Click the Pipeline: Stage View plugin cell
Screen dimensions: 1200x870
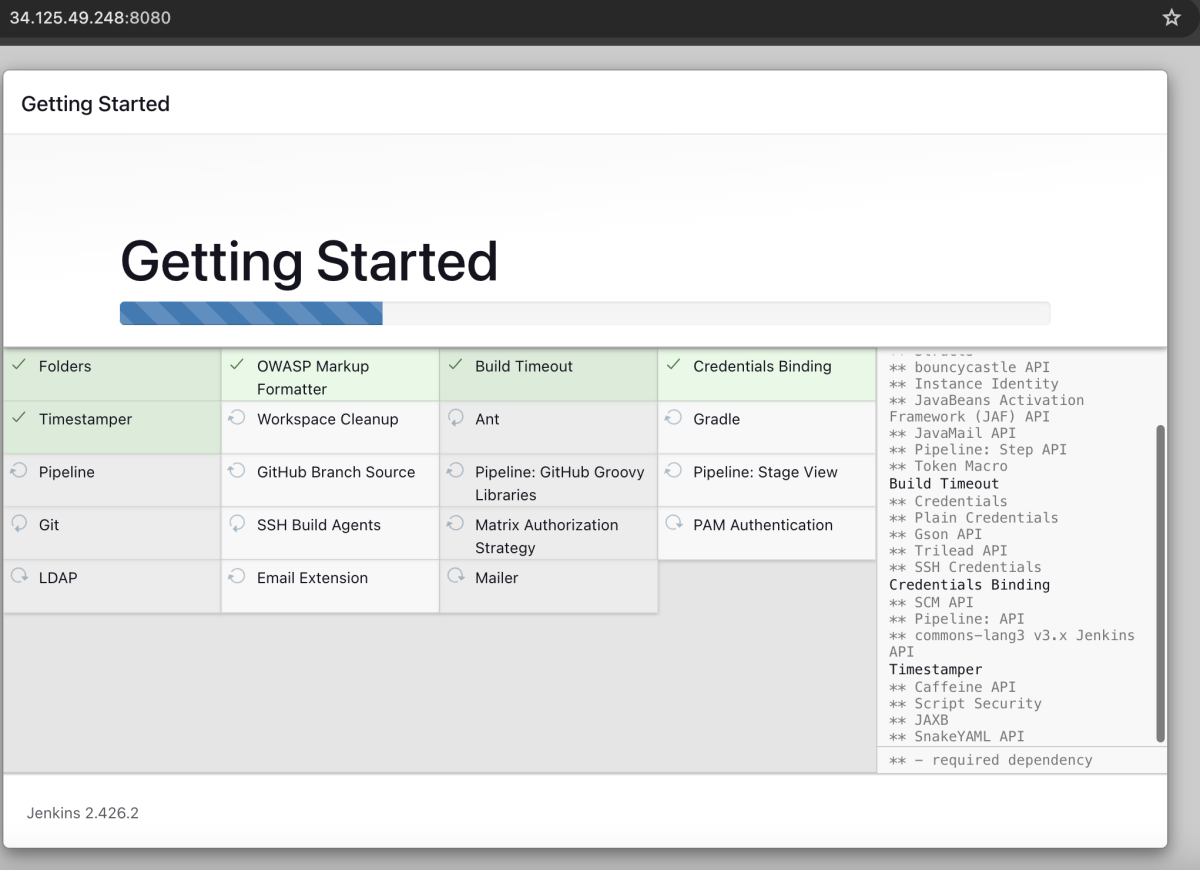coord(766,481)
